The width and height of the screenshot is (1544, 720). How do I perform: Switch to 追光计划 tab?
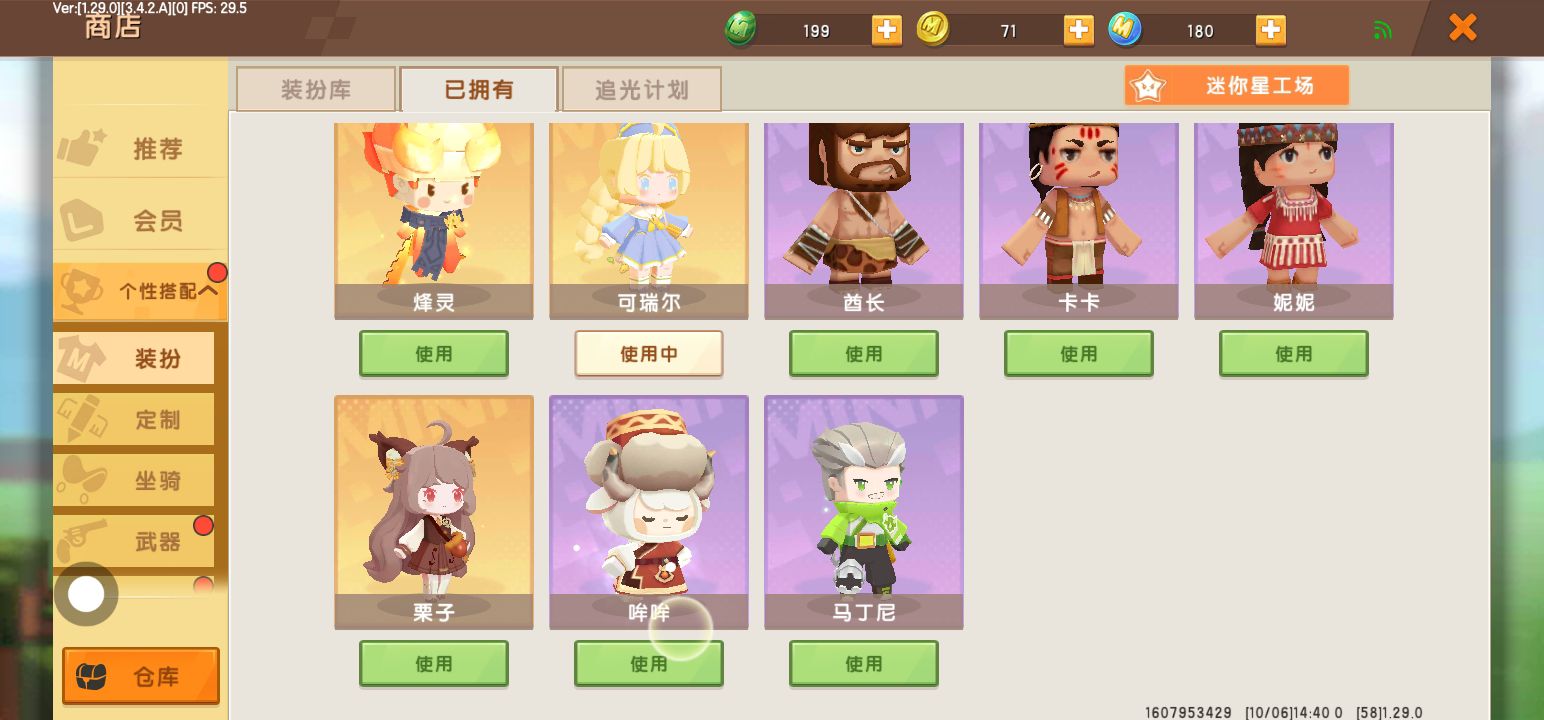click(641, 89)
